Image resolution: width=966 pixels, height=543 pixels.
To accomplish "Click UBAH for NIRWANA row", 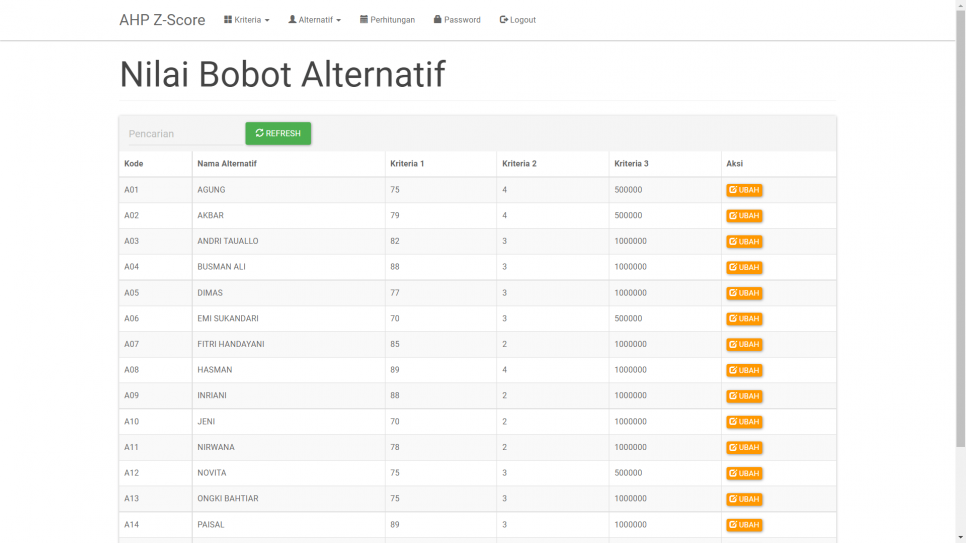I will 744,447.
